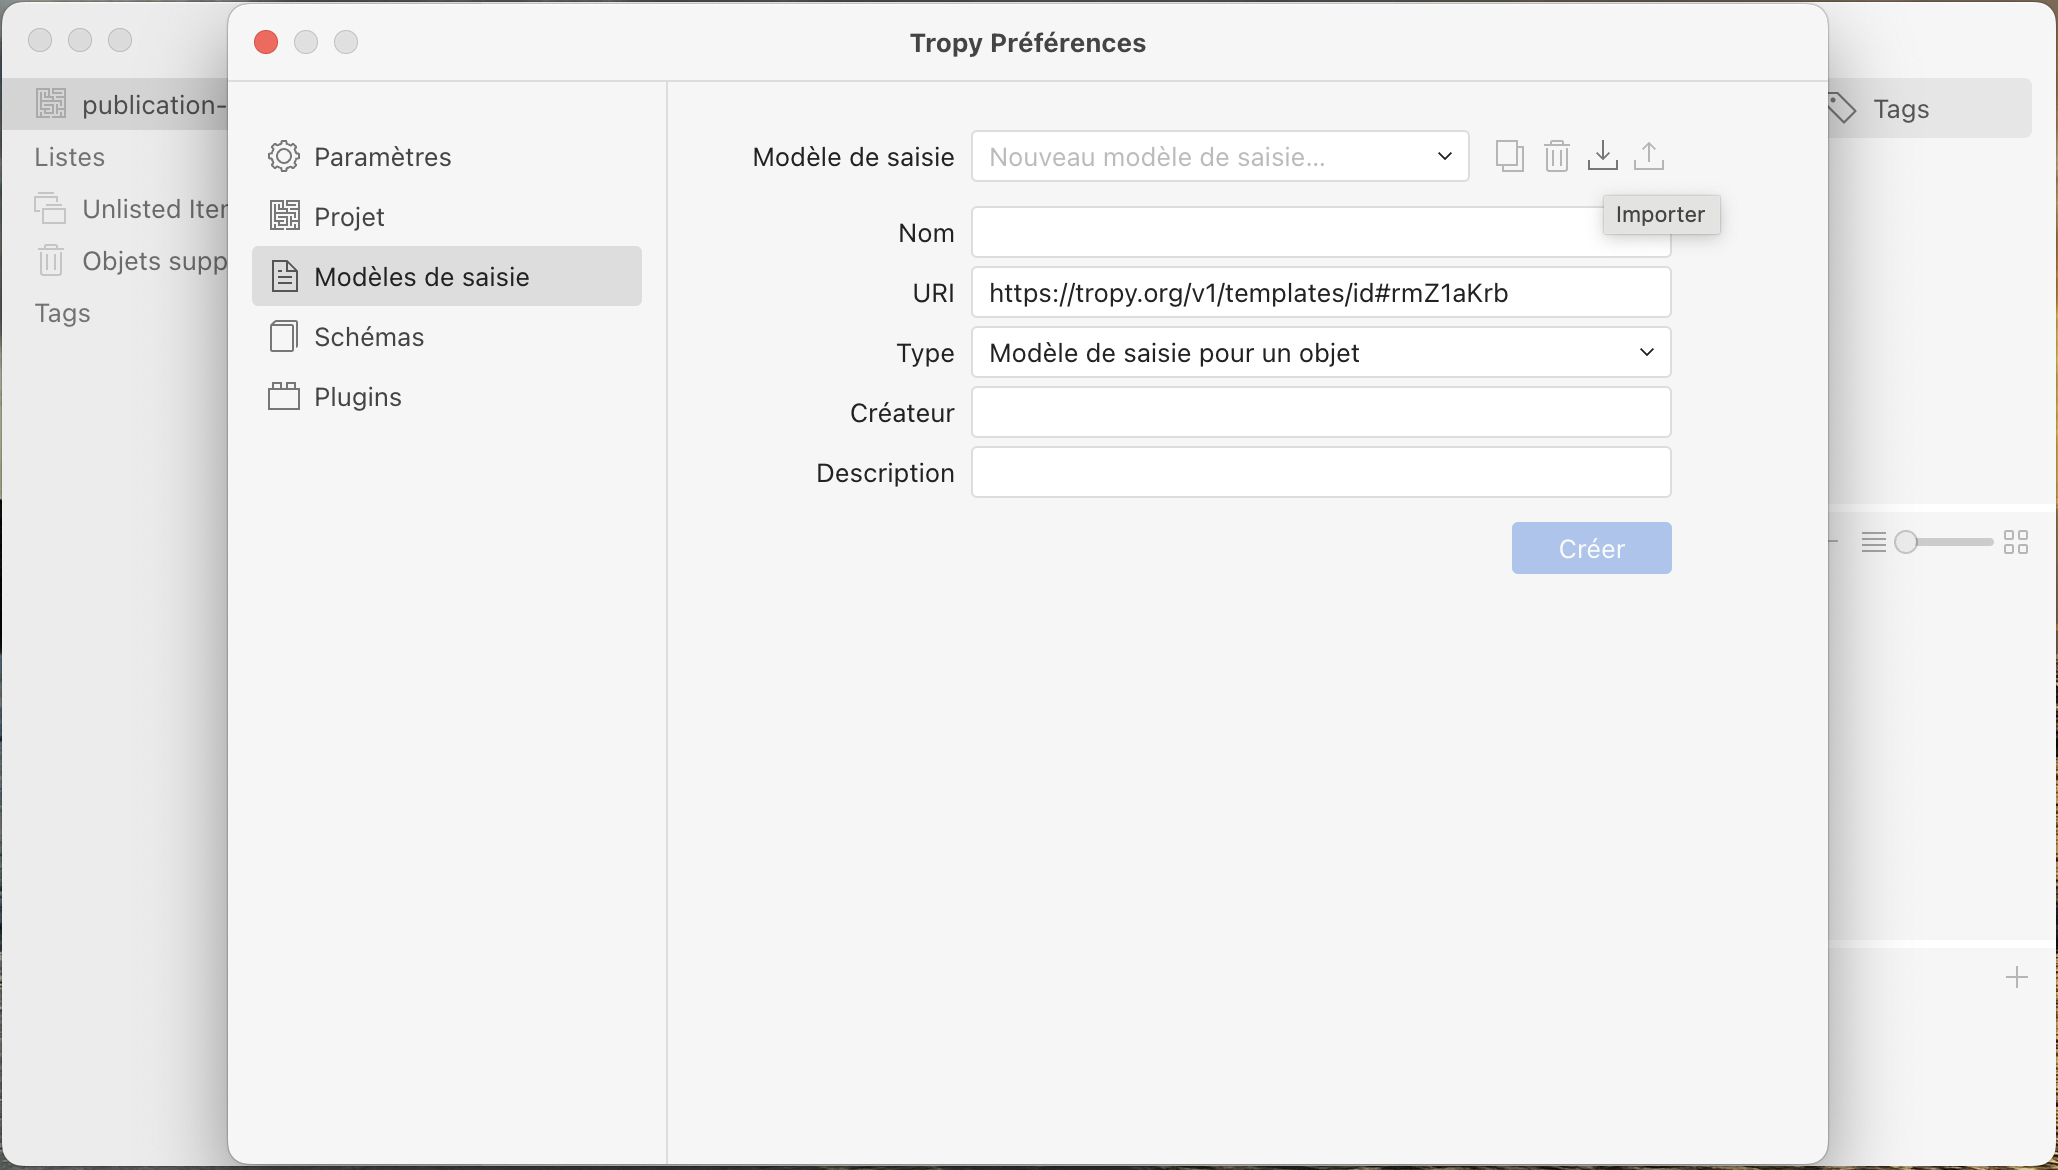
Task: Click the Import template download icon
Action: pos(1602,156)
